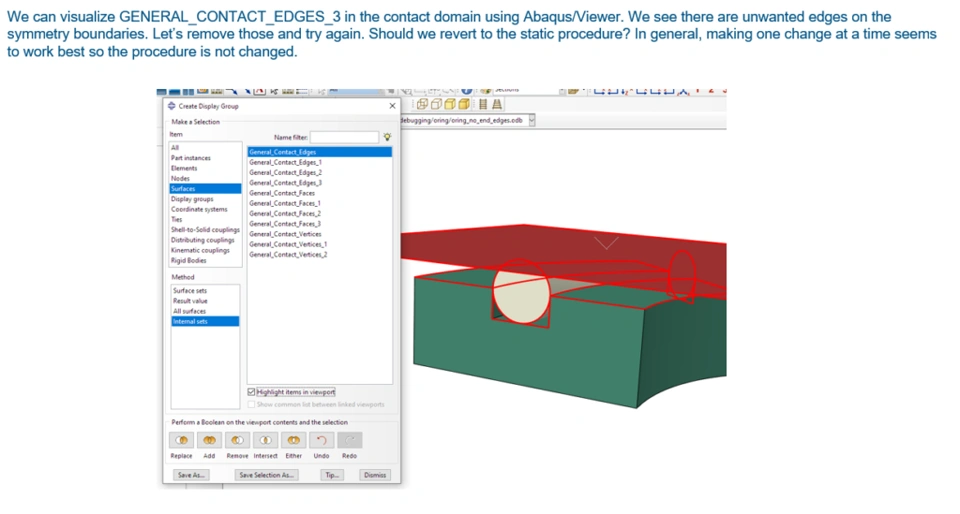Select General_Contact_Edges_3 in the list
The height and width of the screenshot is (514, 960).
click(x=320, y=182)
